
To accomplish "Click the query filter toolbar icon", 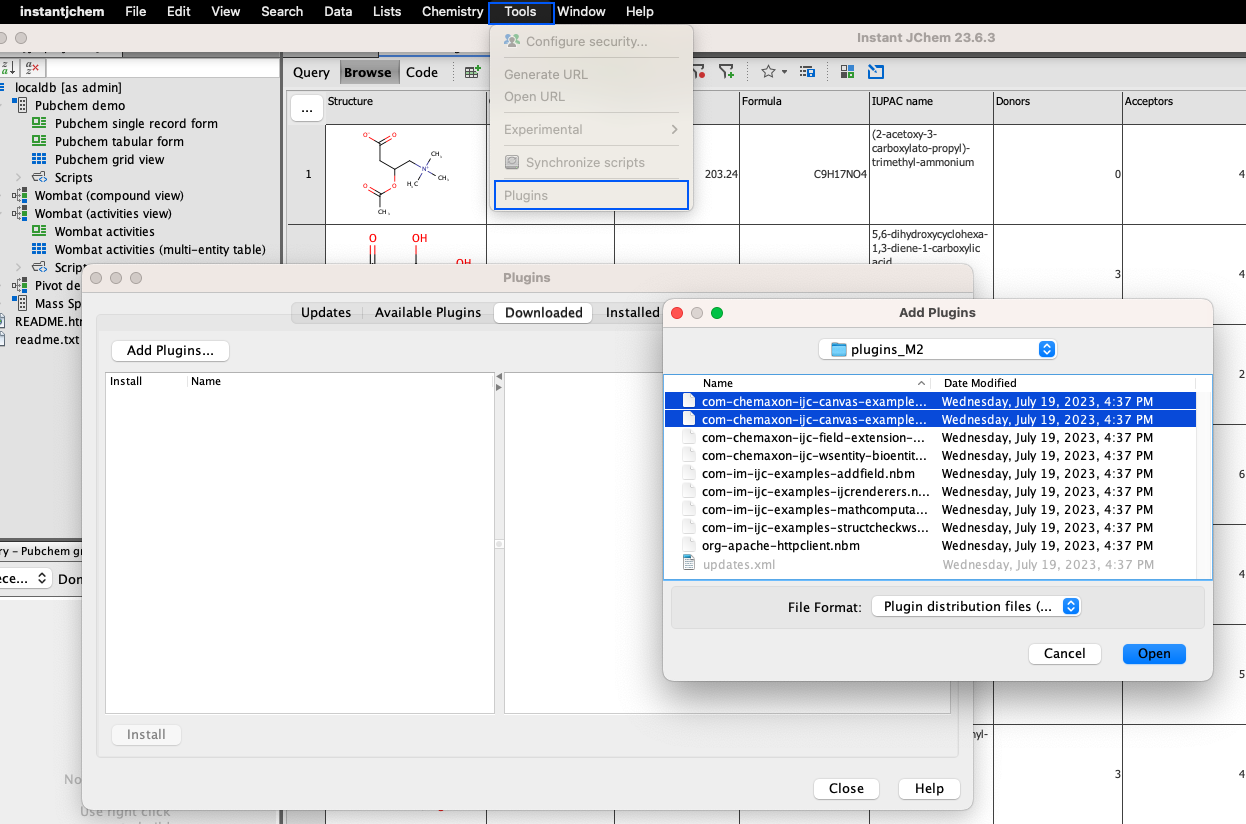I will coord(698,71).
